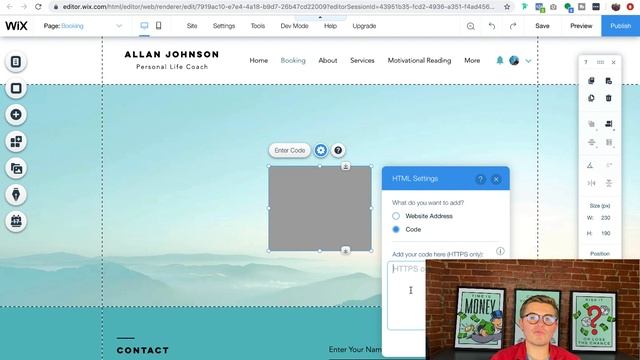Viewport: 640px width, 360px height.
Task: Click the Publish button
Action: pos(620,26)
